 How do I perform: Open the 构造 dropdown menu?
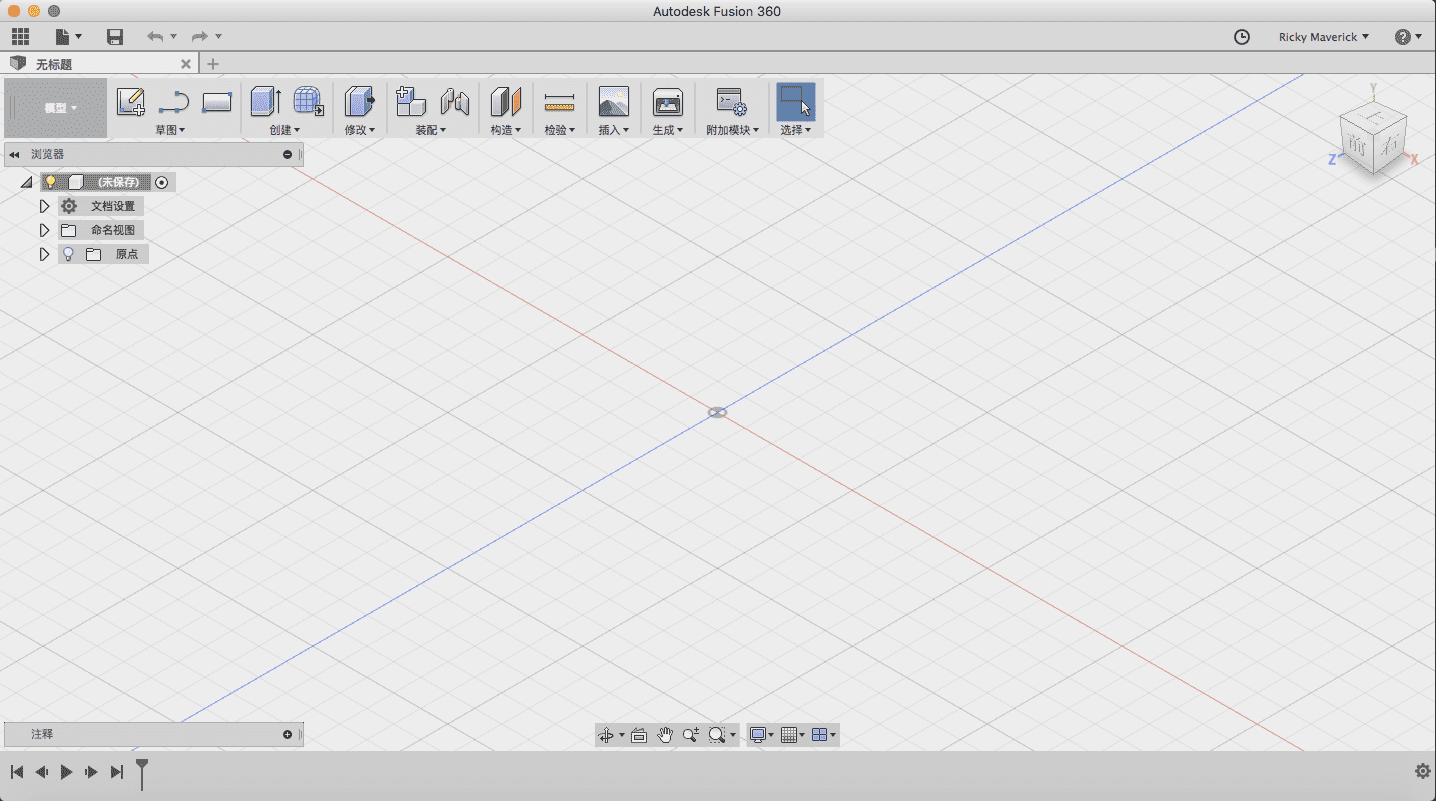click(x=506, y=130)
